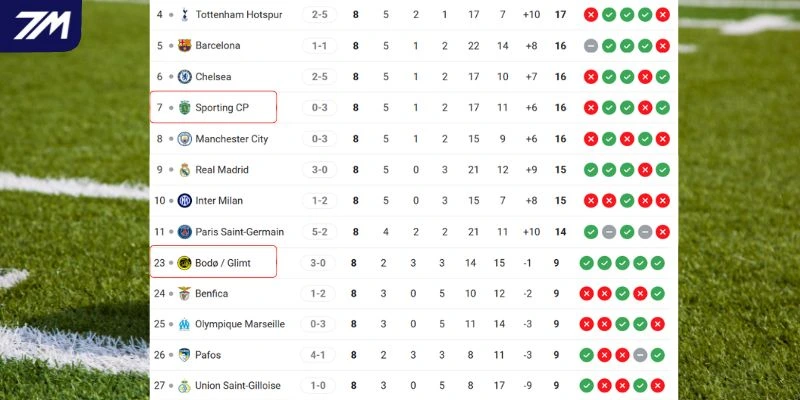The height and width of the screenshot is (400, 800).
Task: Click the Pafos club crest
Action: tap(184, 355)
